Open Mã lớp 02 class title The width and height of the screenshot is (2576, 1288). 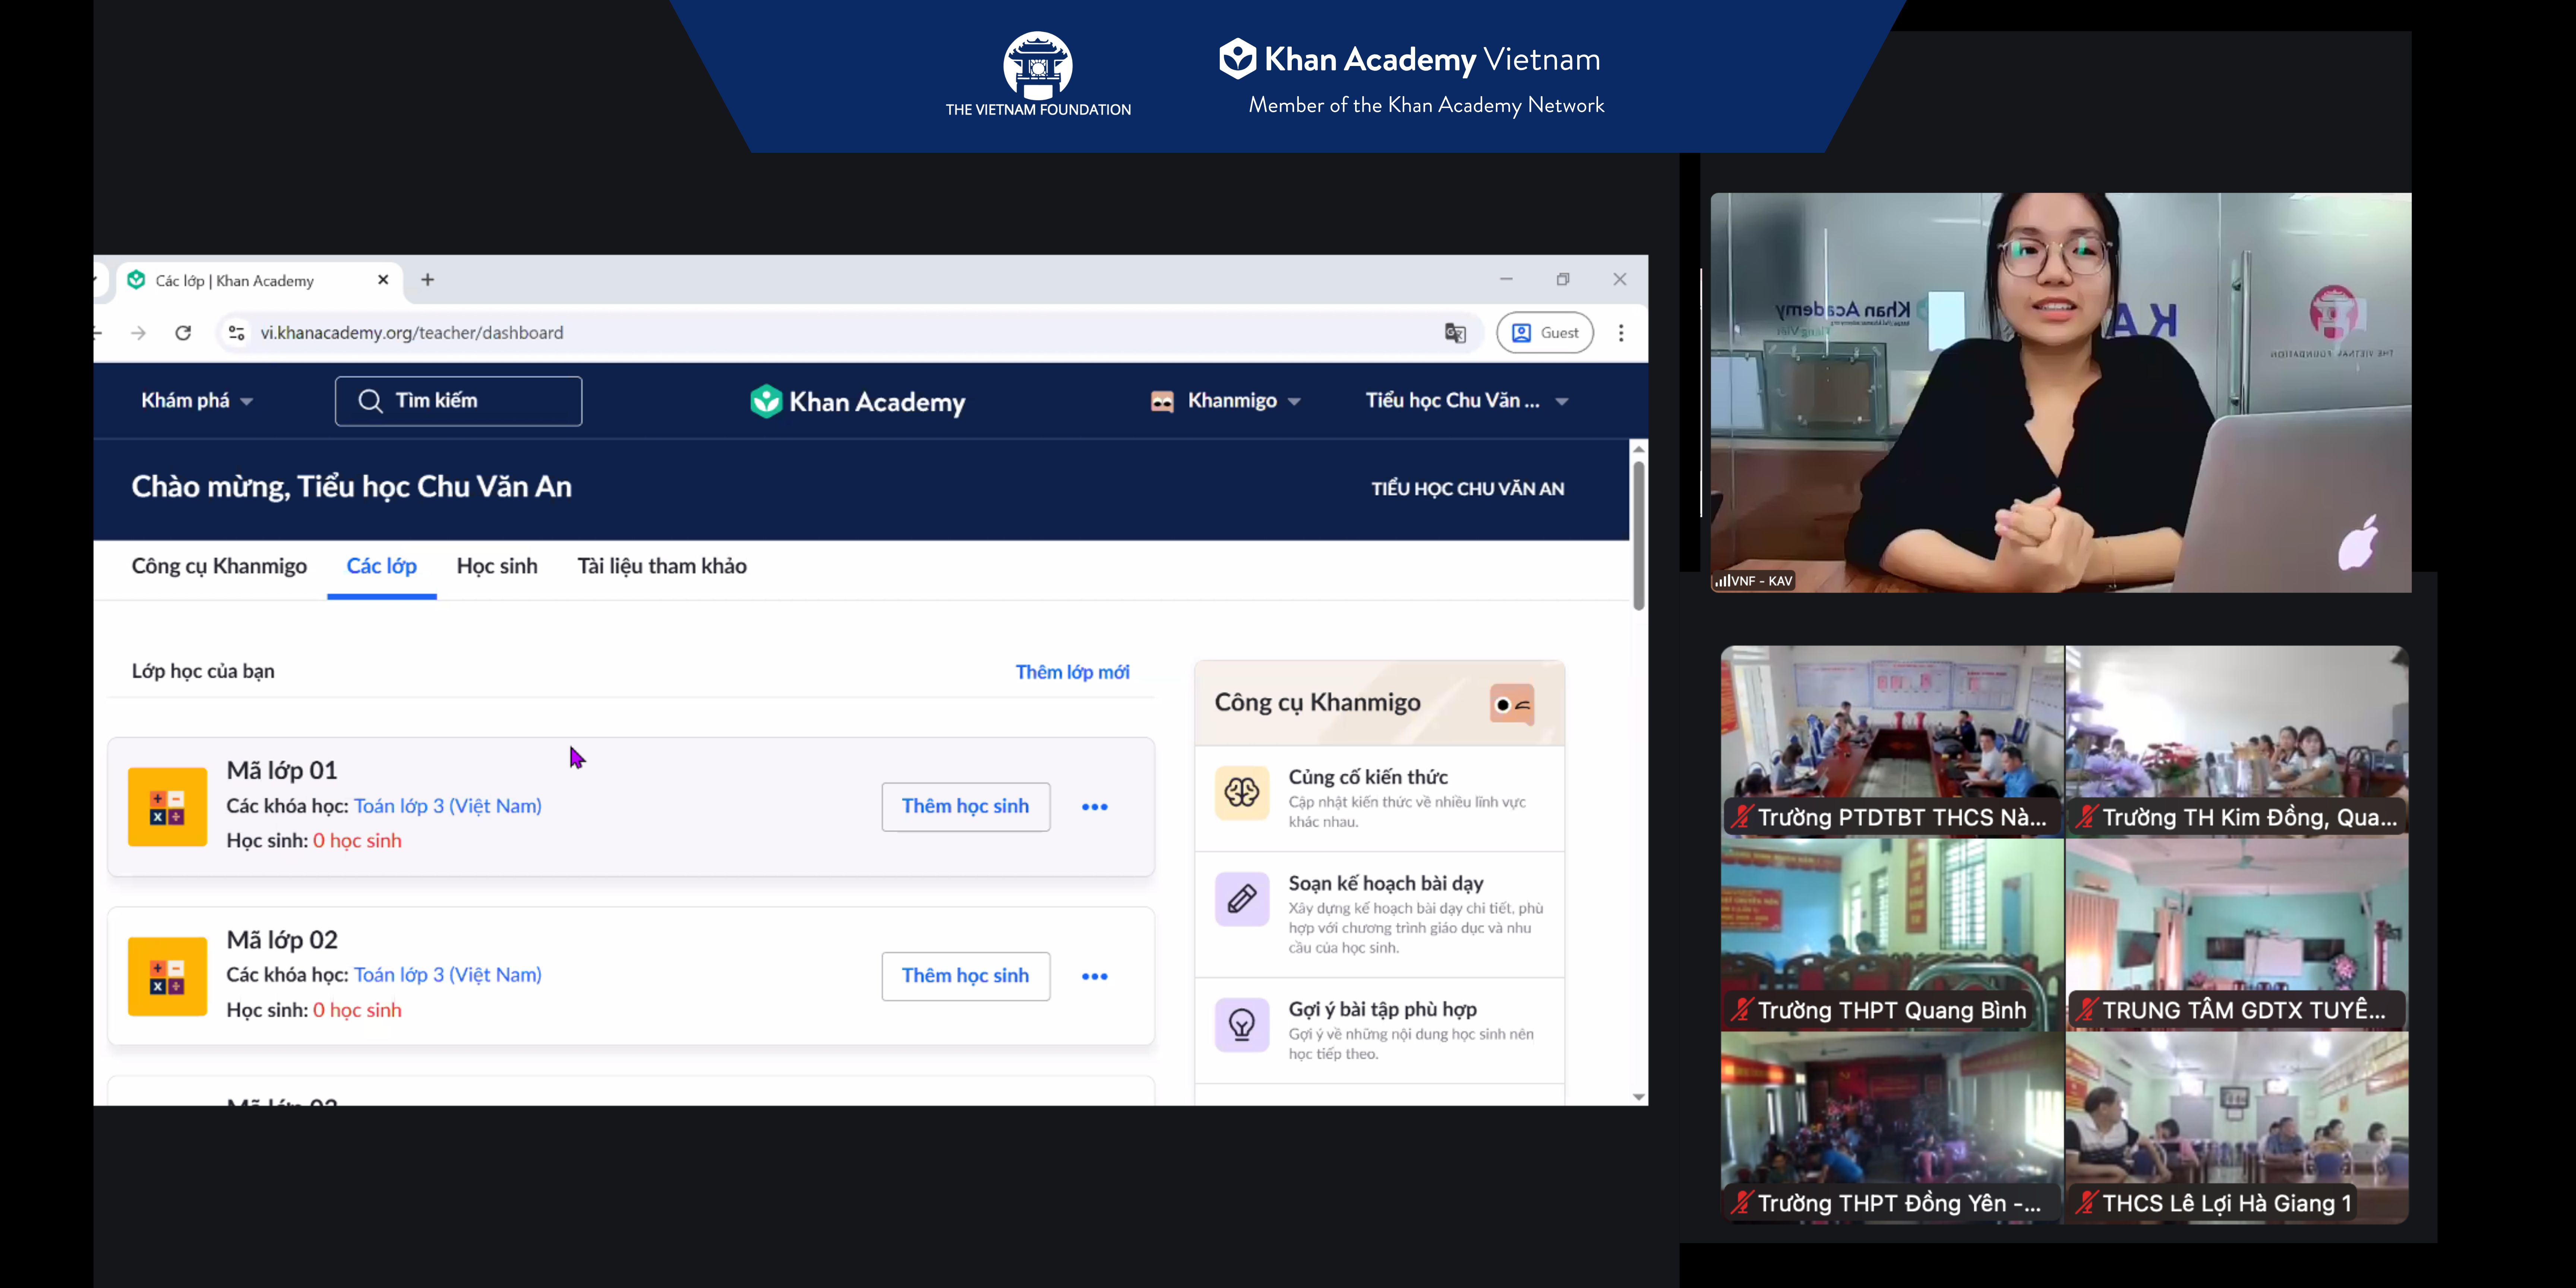(x=282, y=940)
